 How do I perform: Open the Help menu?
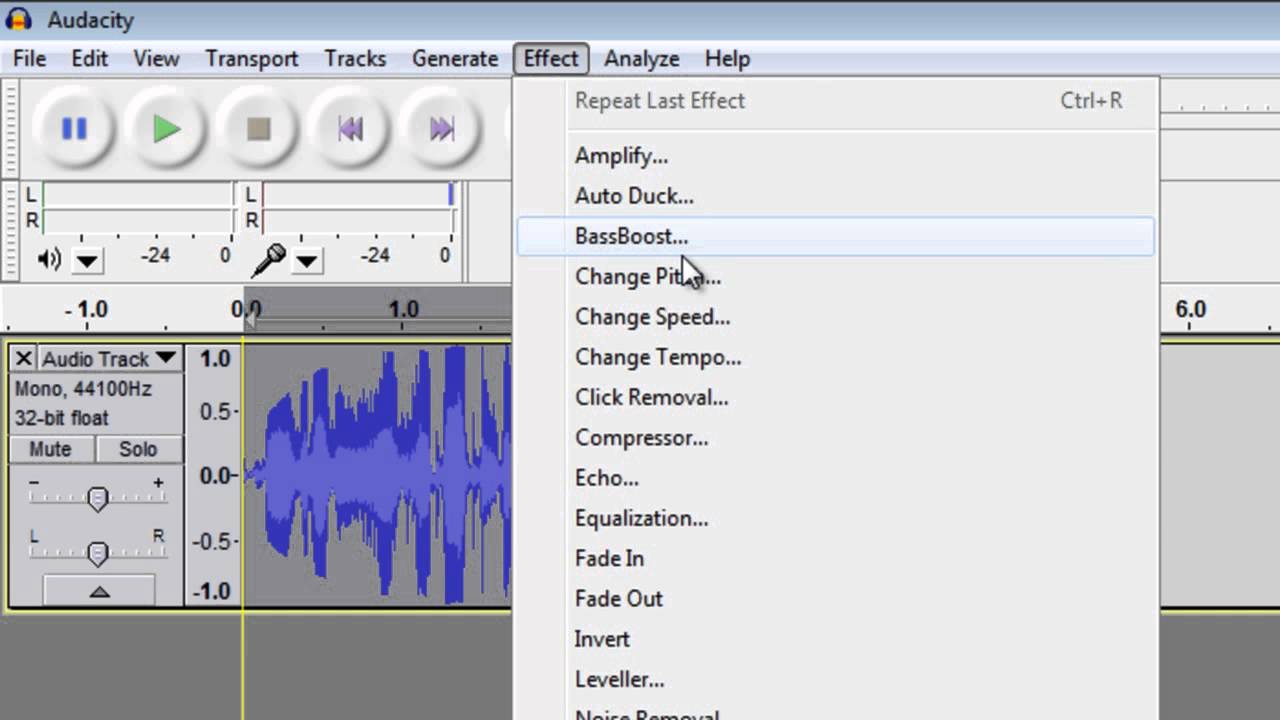[x=727, y=59]
